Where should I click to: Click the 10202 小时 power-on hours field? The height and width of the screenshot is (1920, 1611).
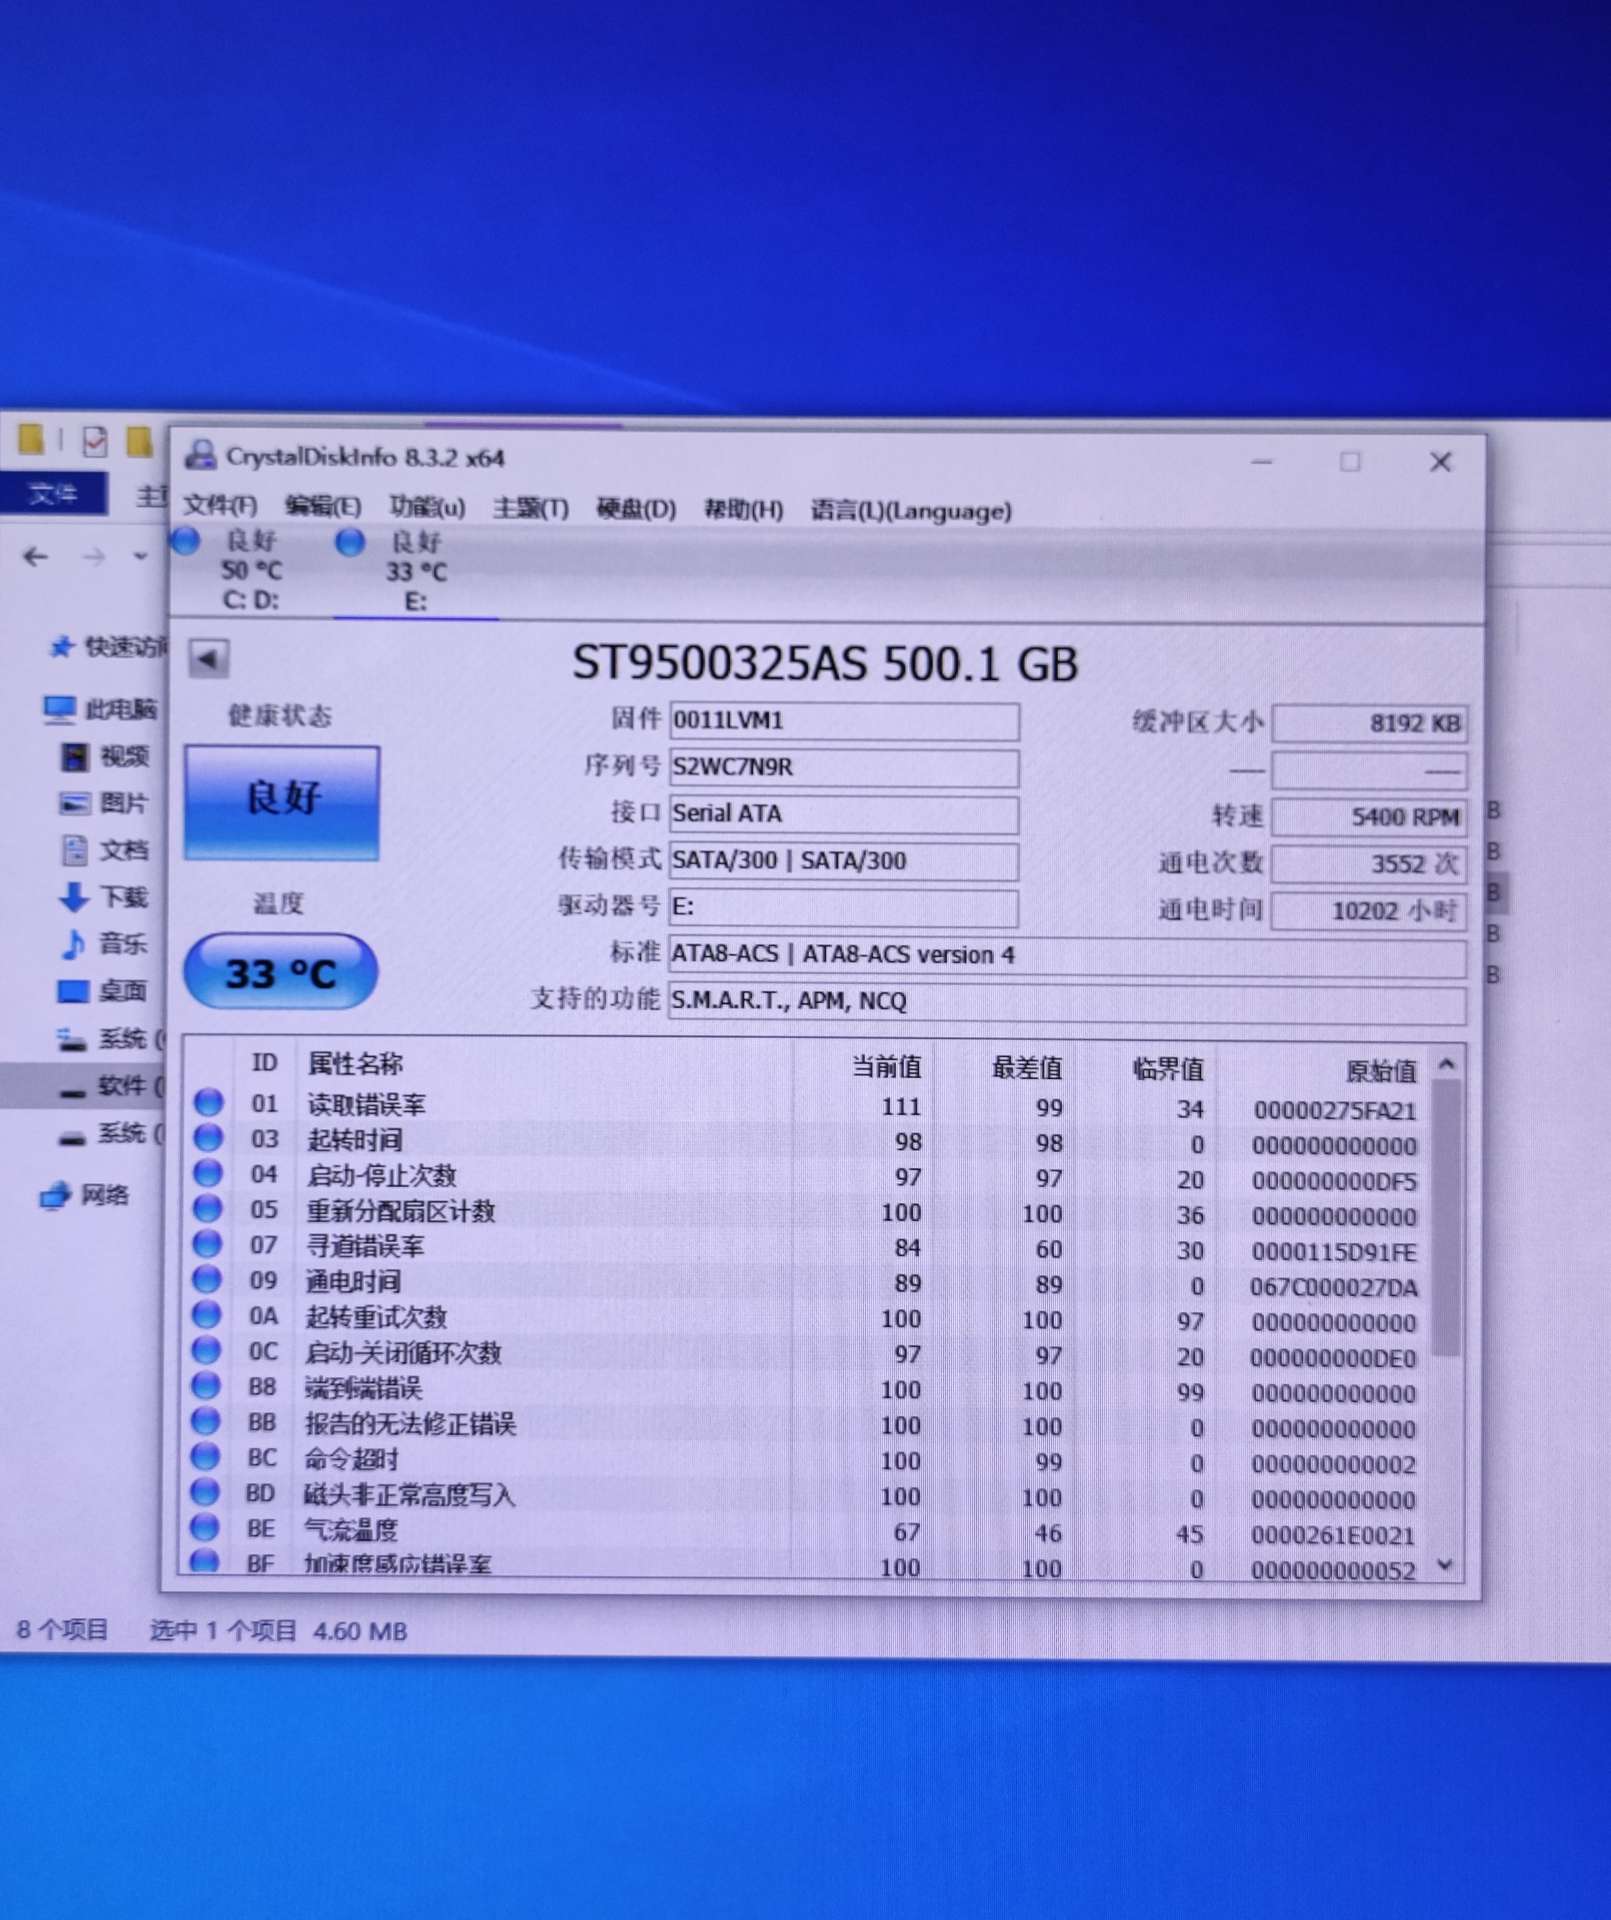(x=1370, y=911)
